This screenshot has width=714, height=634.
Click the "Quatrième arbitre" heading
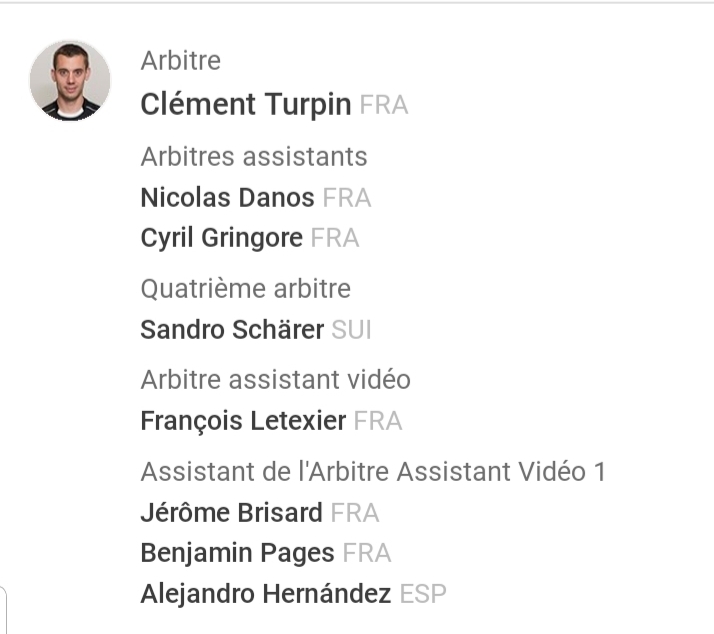(245, 289)
